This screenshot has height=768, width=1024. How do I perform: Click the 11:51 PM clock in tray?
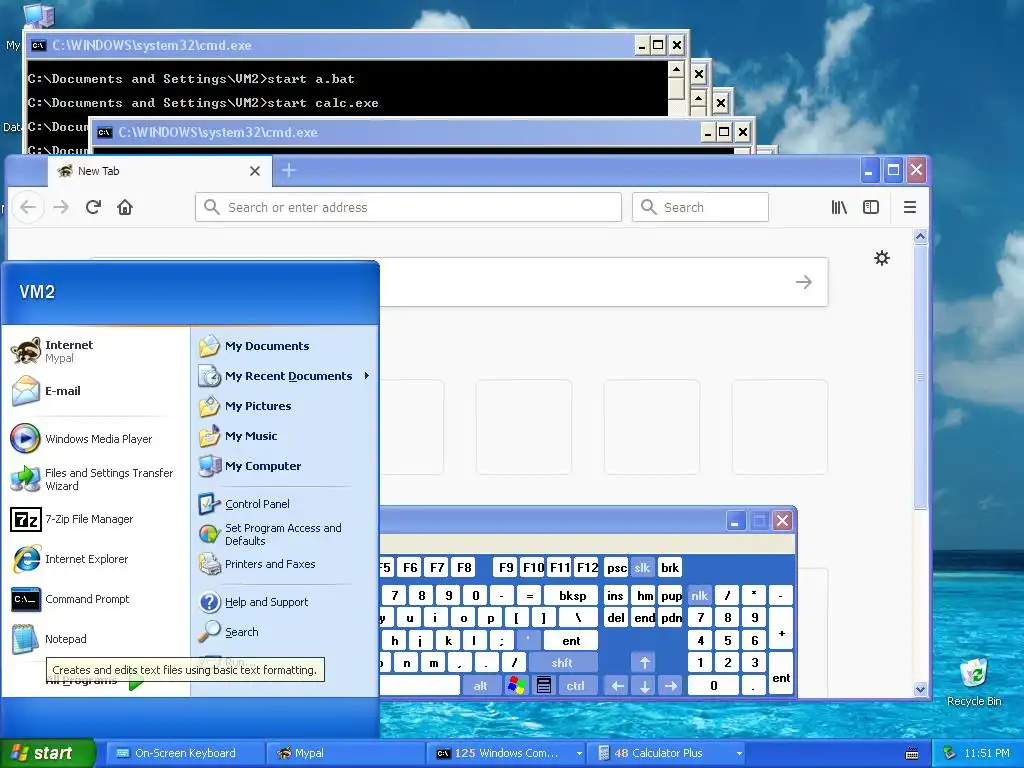[x=987, y=754]
